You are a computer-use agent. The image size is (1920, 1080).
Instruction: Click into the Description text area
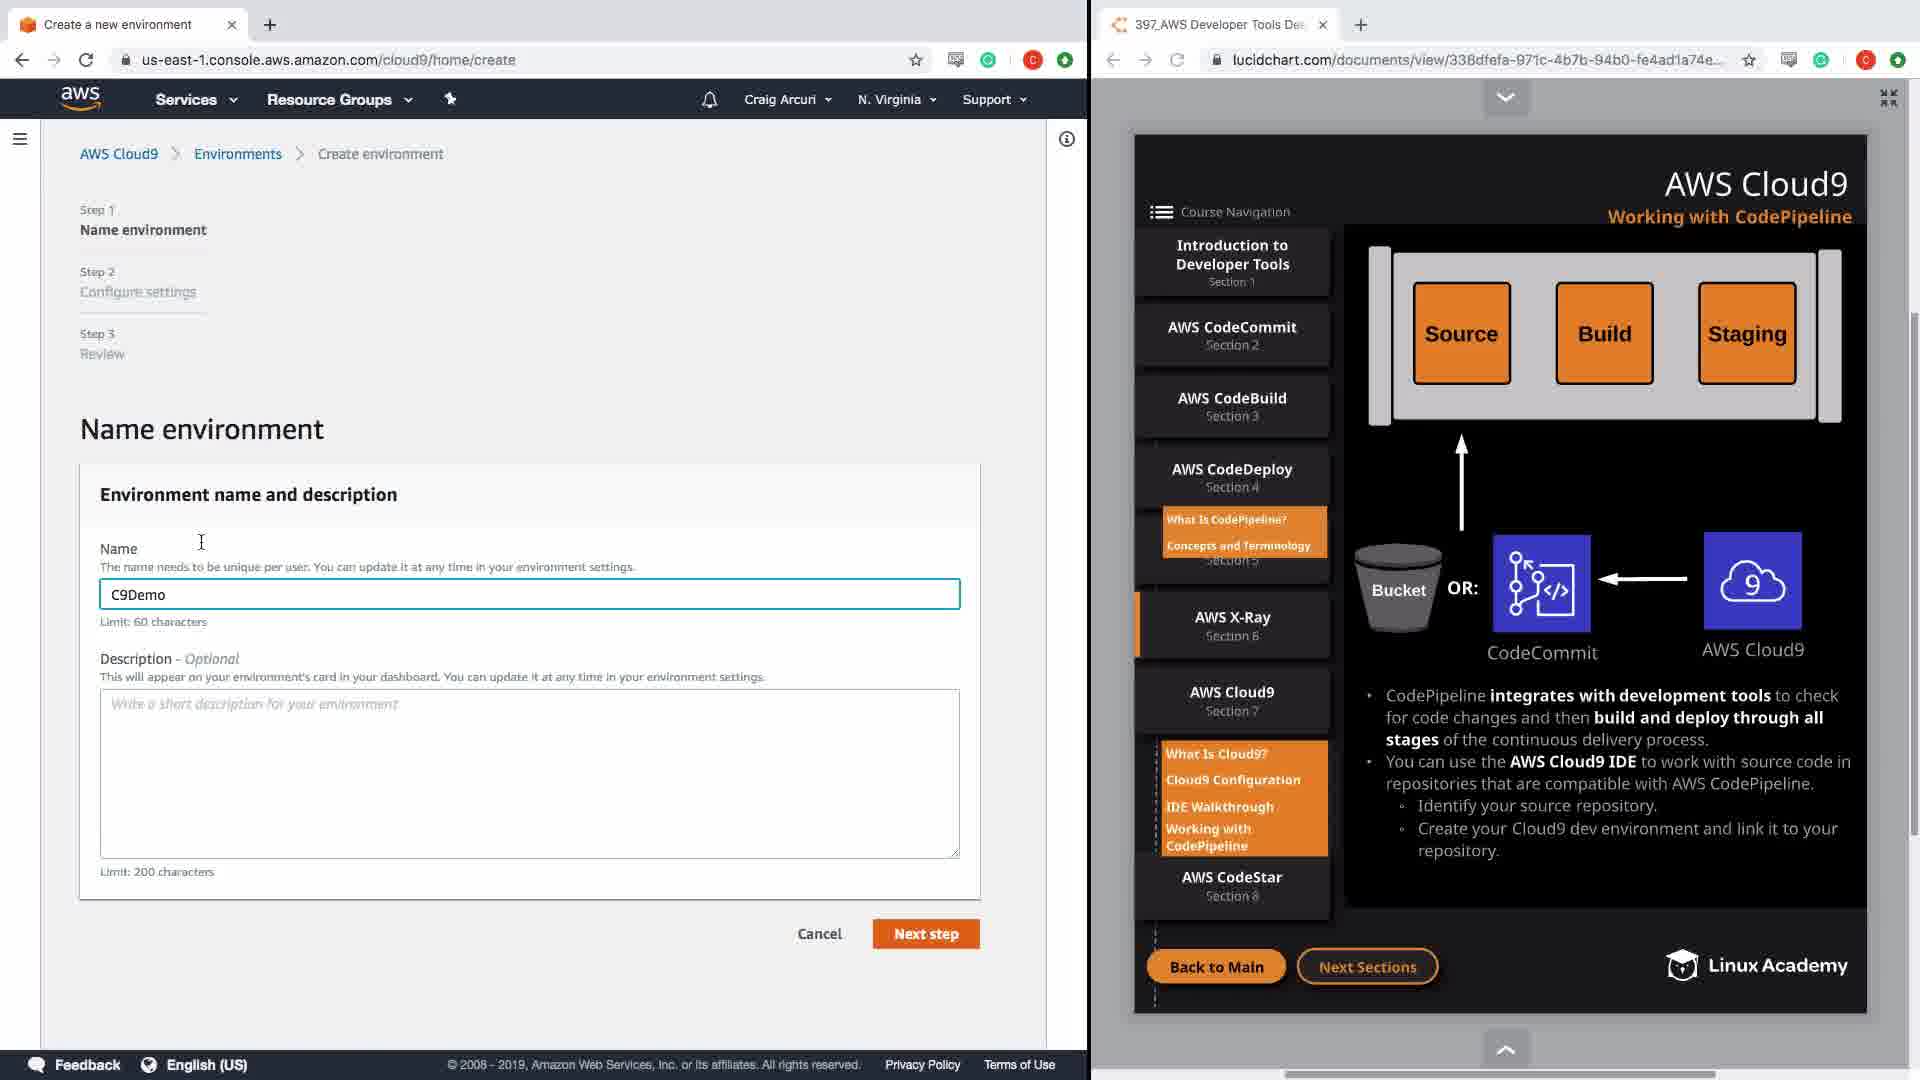(x=529, y=773)
